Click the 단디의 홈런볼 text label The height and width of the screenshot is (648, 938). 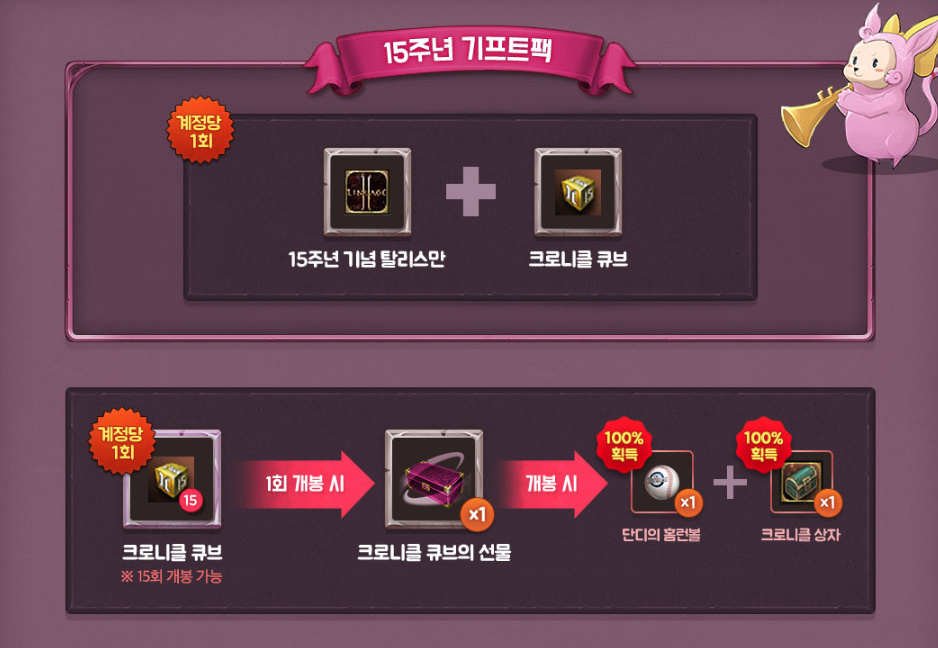point(661,534)
